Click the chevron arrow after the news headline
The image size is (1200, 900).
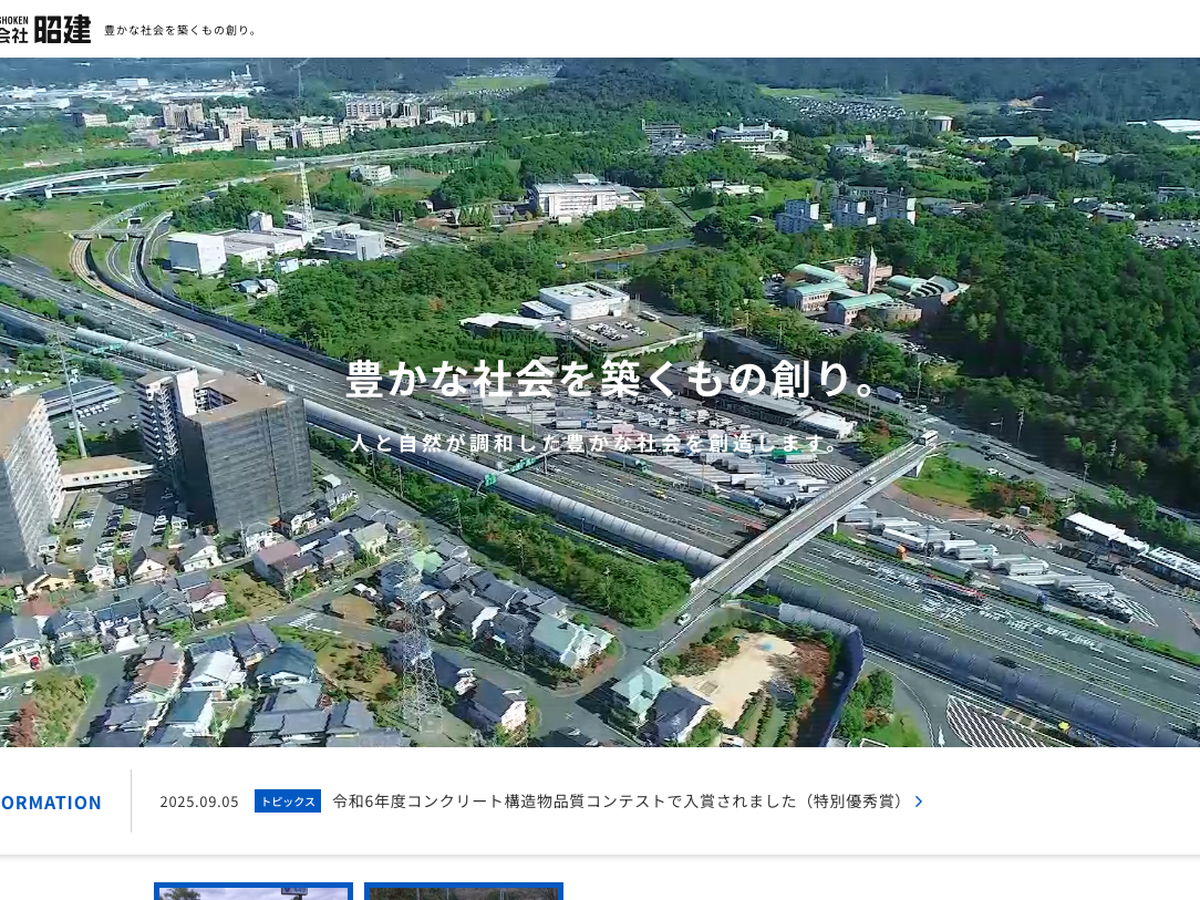[919, 802]
